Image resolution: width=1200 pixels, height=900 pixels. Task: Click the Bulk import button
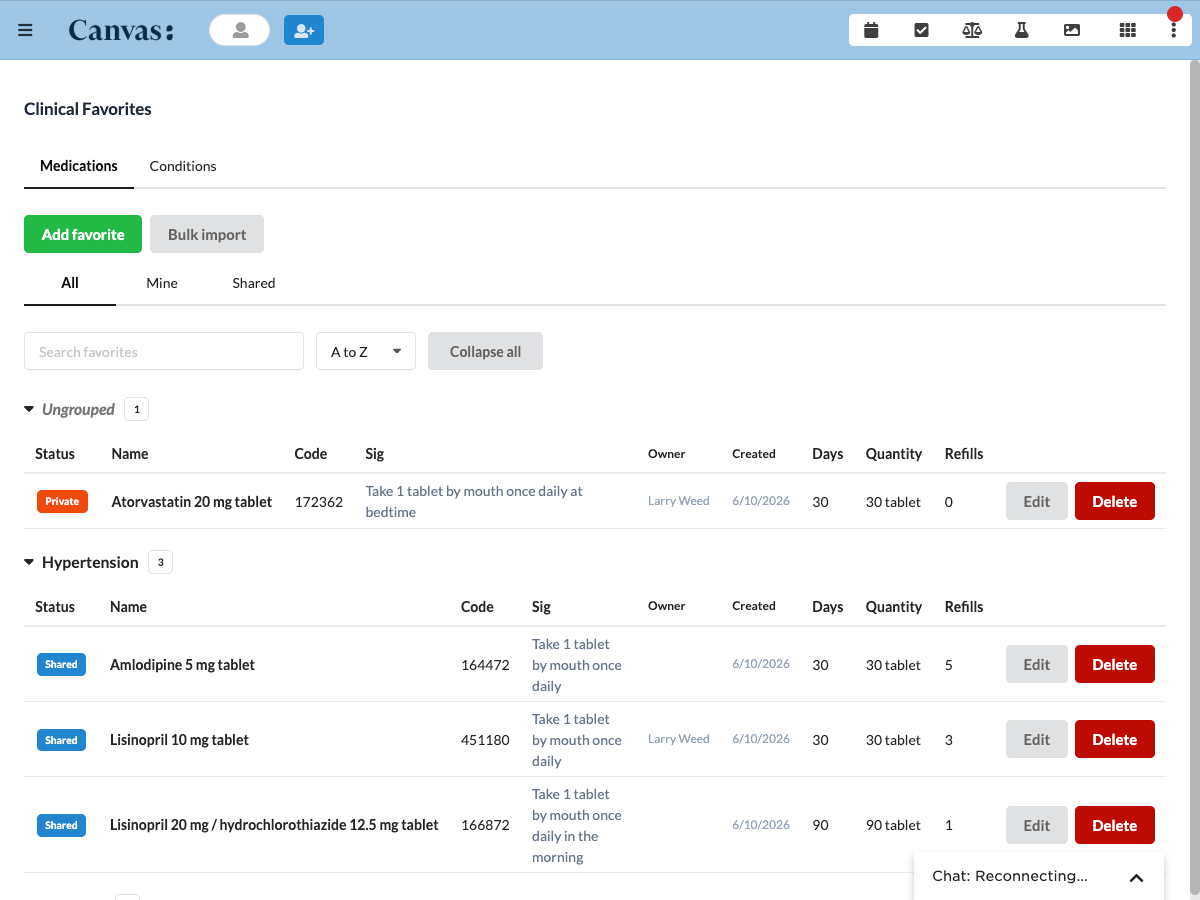[x=207, y=234]
